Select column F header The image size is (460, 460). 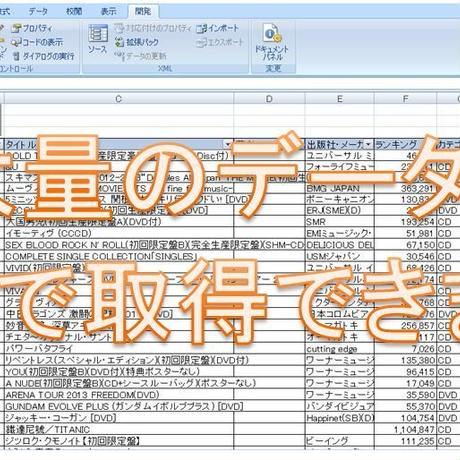pyautogui.click(x=405, y=99)
